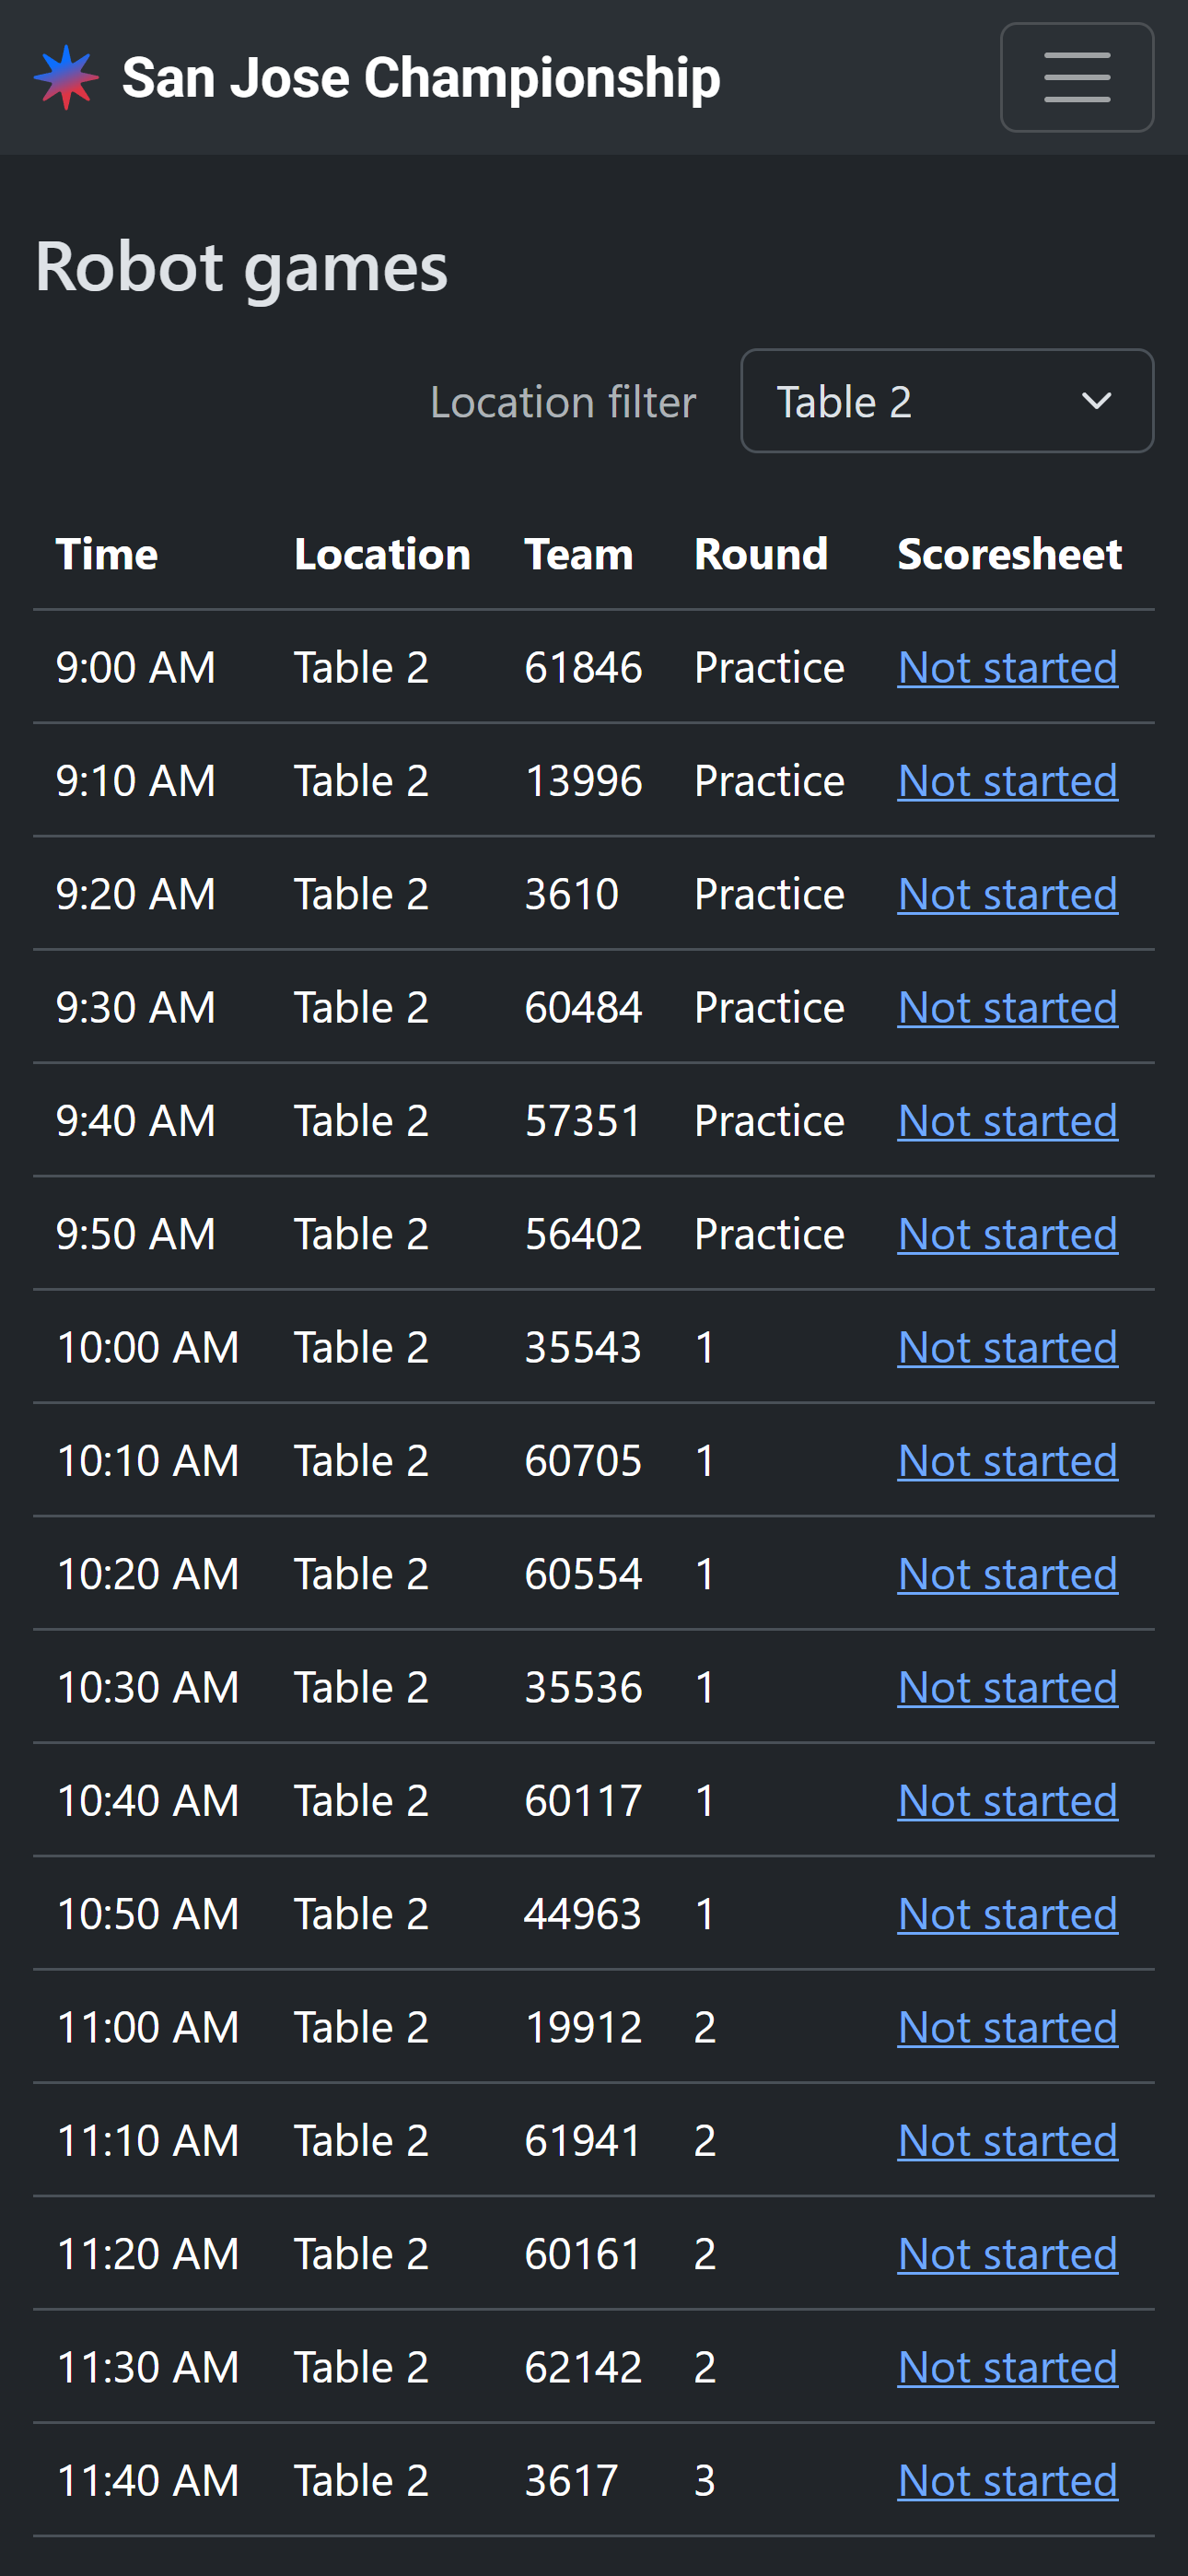Open scoresheet for team 35543

(1007, 1347)
